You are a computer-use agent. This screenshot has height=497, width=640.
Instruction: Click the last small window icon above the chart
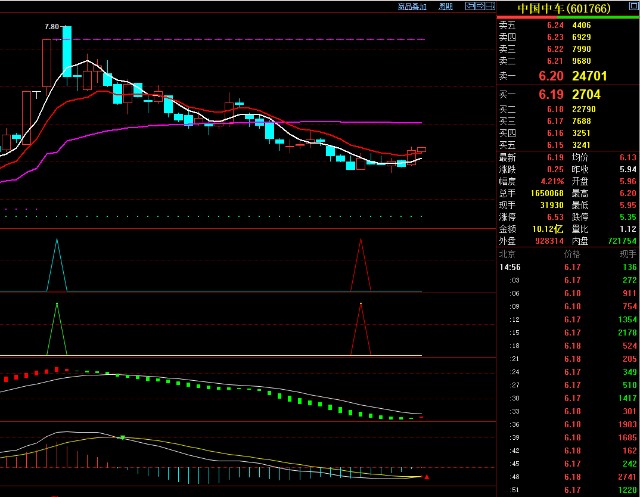[489, 7]
